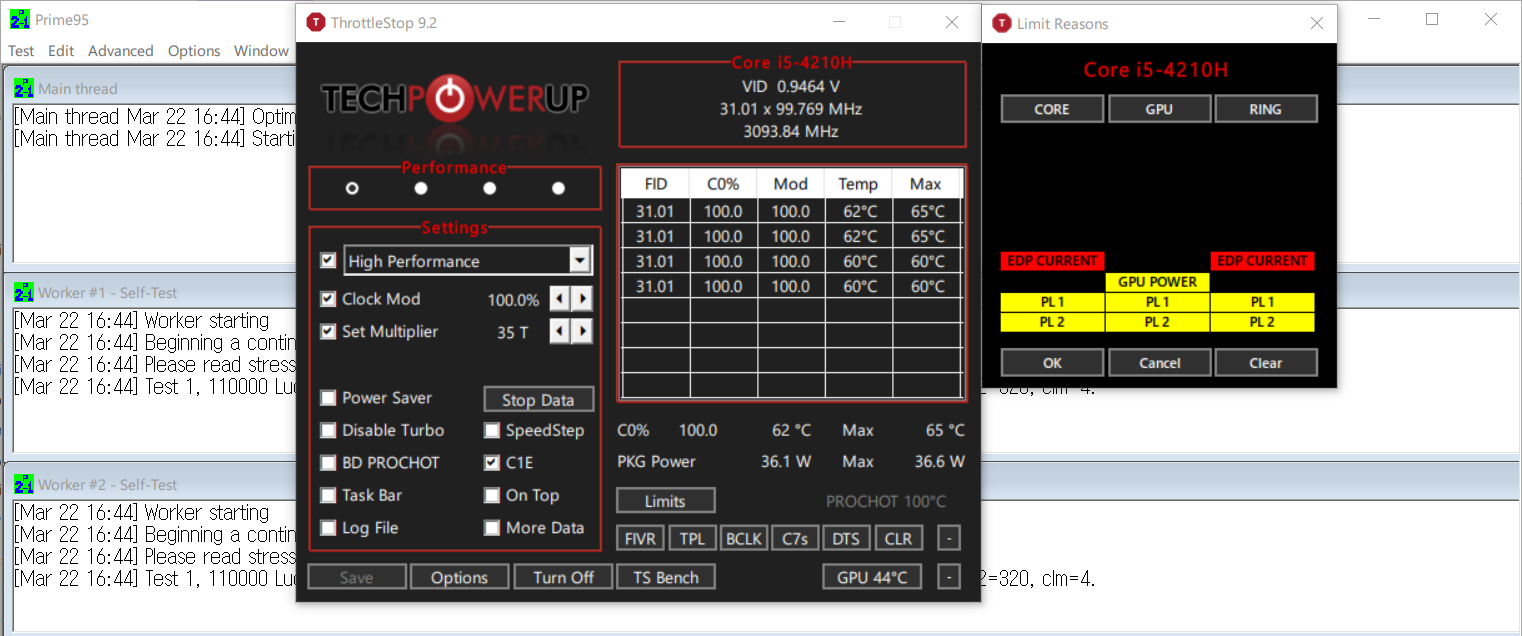Click the collapse minus button beside CLR
Image resolution: width=1522 pixels, height=636 pixels.
coord(949,538)
